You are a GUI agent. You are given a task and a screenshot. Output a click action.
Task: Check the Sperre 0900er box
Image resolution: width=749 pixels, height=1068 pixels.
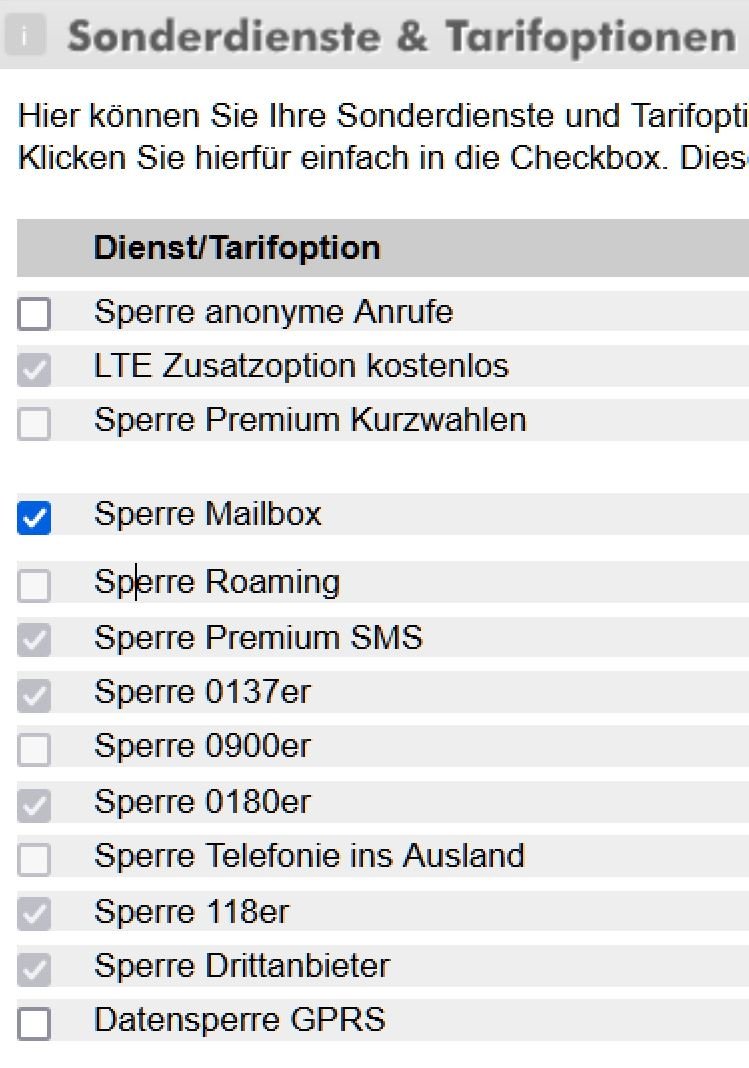[x=34, y=749]
